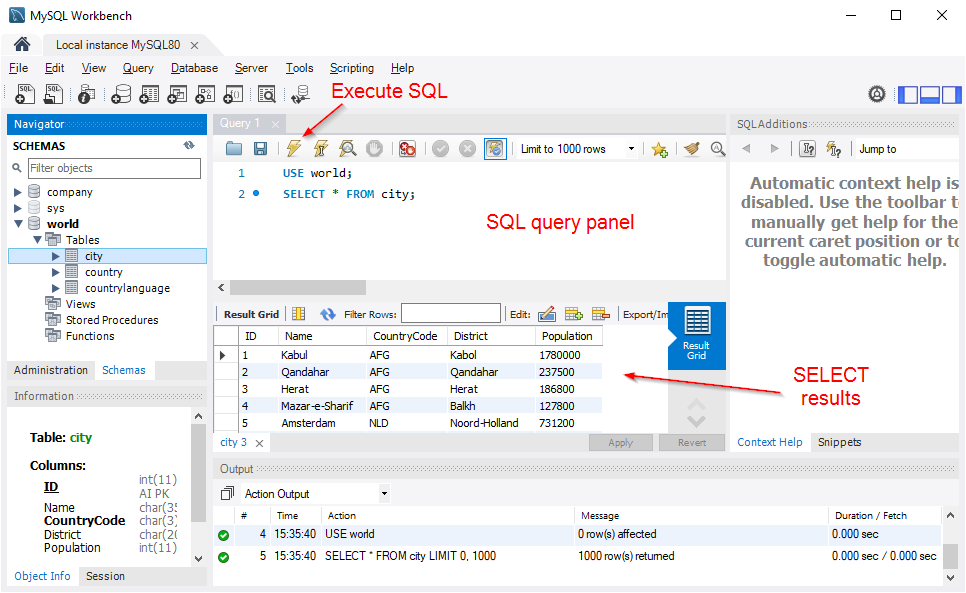Expand the countrylanguage table node

tap(56, 288)
